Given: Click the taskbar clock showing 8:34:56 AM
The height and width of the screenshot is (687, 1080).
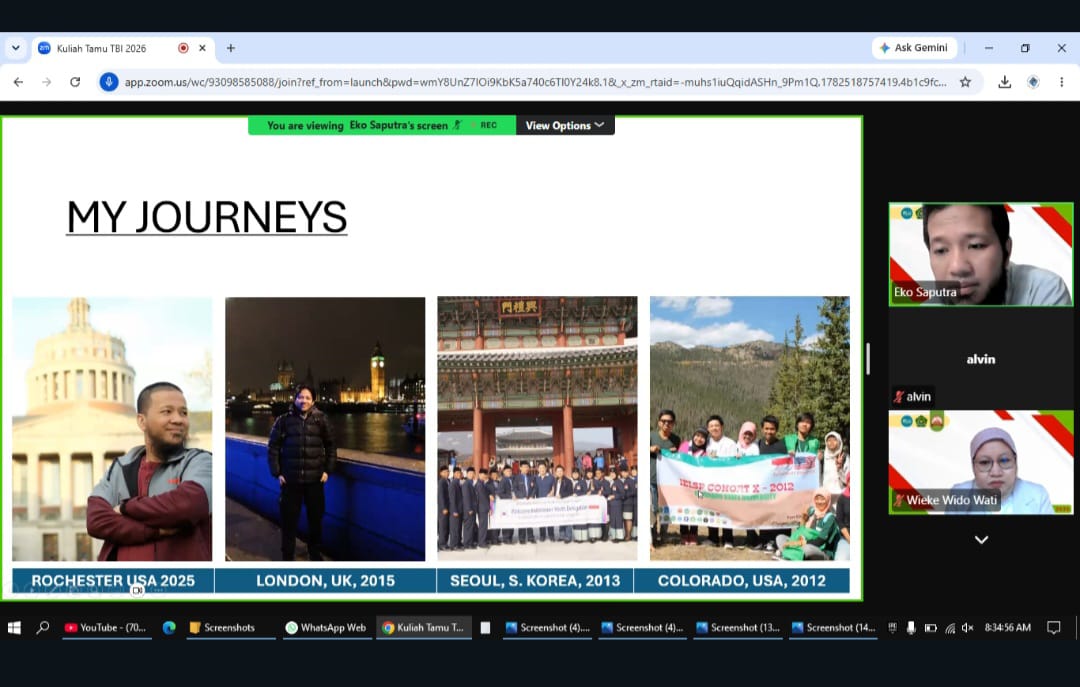Looking at the screenshot, I should [1008, 628].
